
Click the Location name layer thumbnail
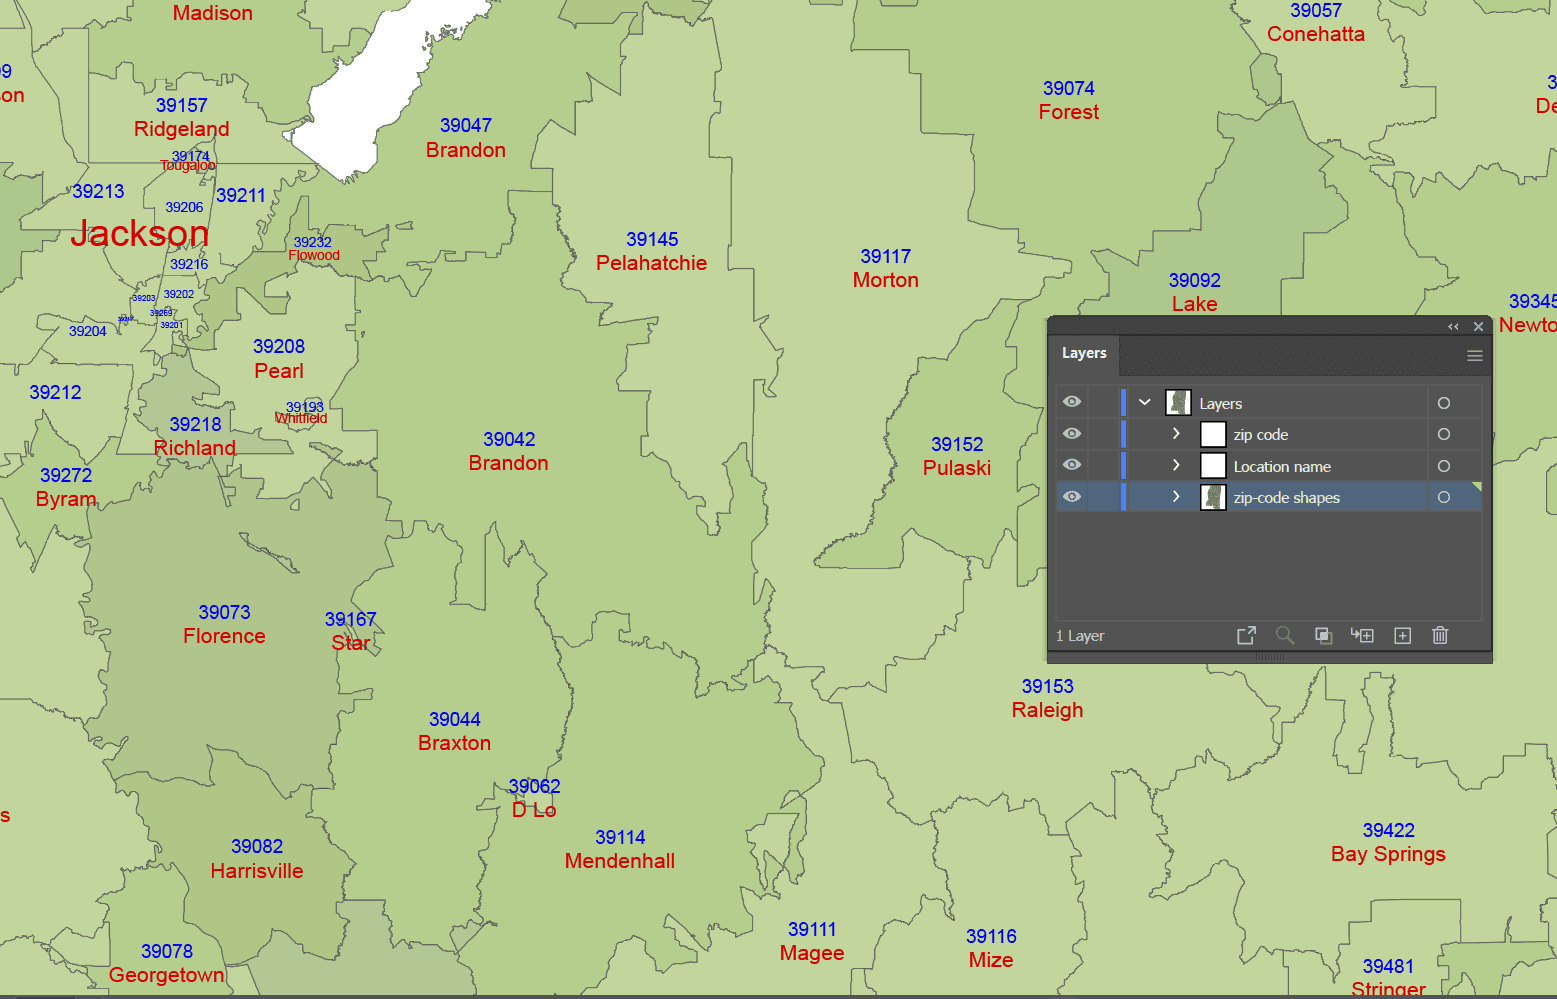tap(1213, 466)
